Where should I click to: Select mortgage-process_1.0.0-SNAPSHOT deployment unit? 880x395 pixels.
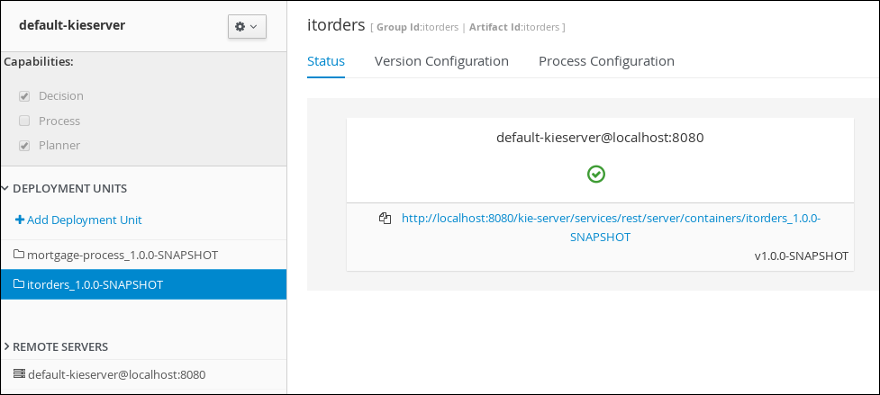pos(143,255)
